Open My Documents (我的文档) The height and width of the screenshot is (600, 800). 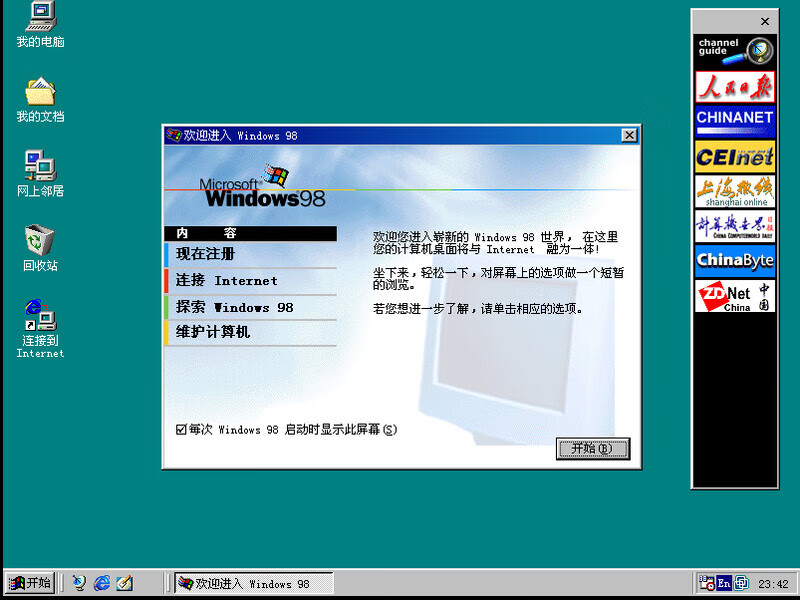[38, 95]
